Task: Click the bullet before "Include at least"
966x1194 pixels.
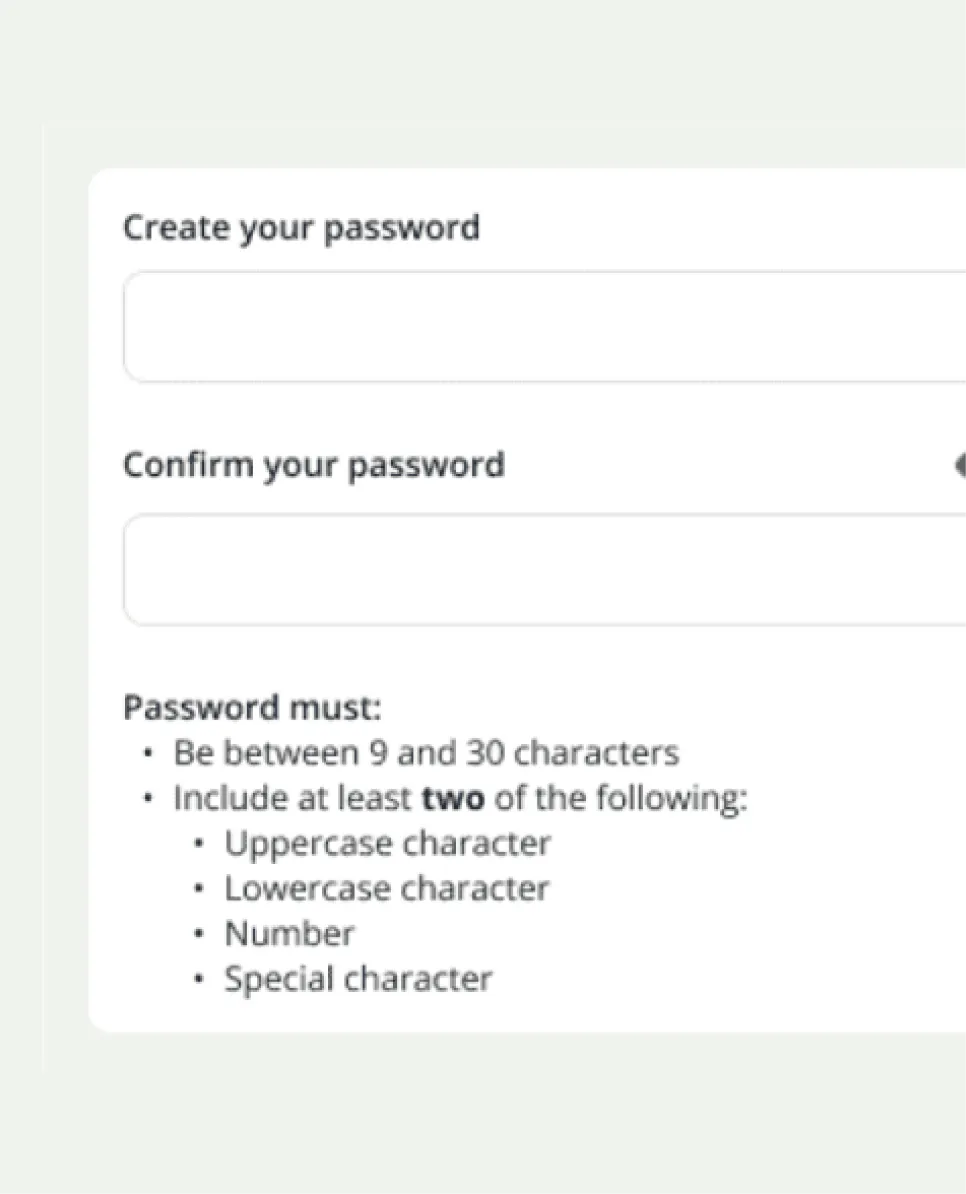Action: click(x=149, y=799)
